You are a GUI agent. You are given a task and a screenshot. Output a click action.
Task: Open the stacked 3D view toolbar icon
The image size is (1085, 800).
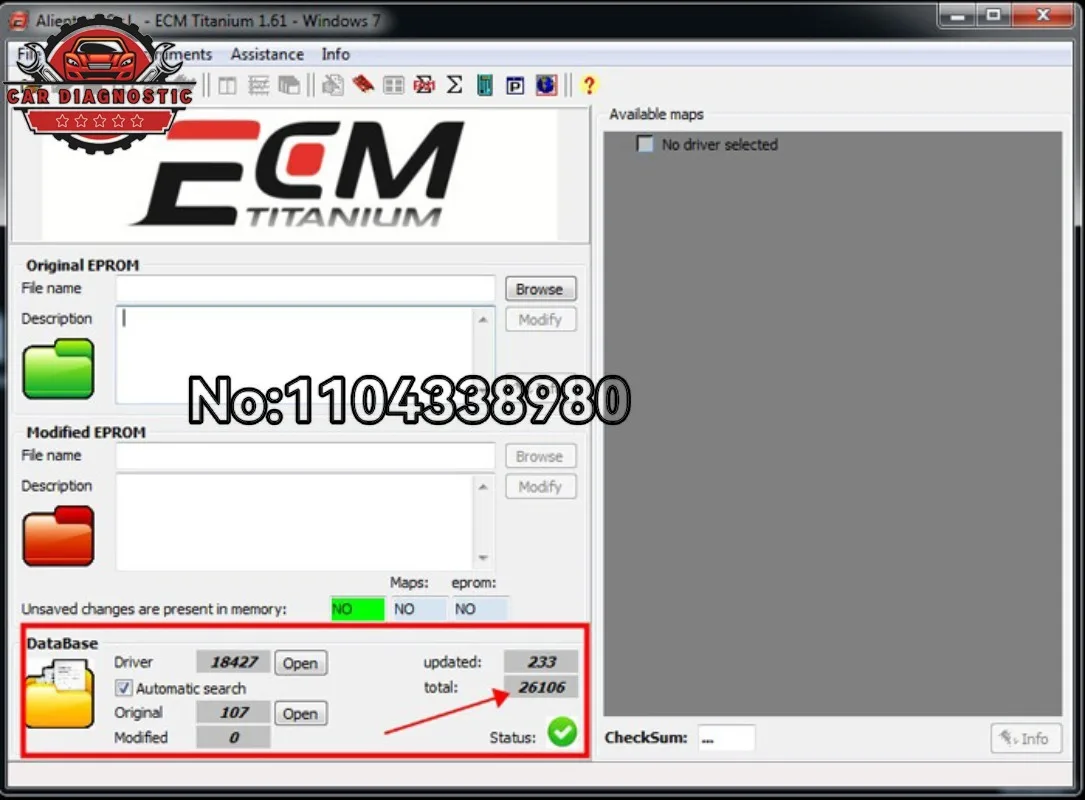click(289, 86)
